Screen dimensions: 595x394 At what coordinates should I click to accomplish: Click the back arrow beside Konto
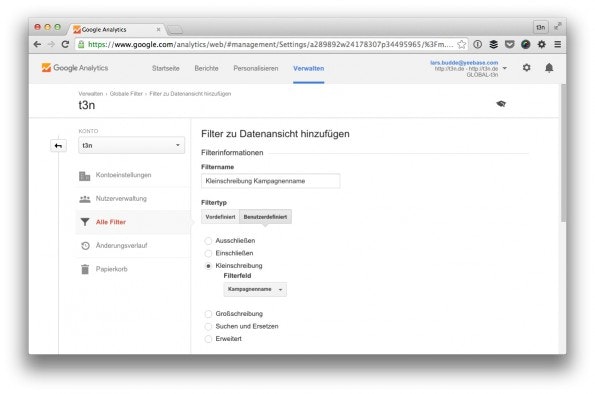coord(58,146)
